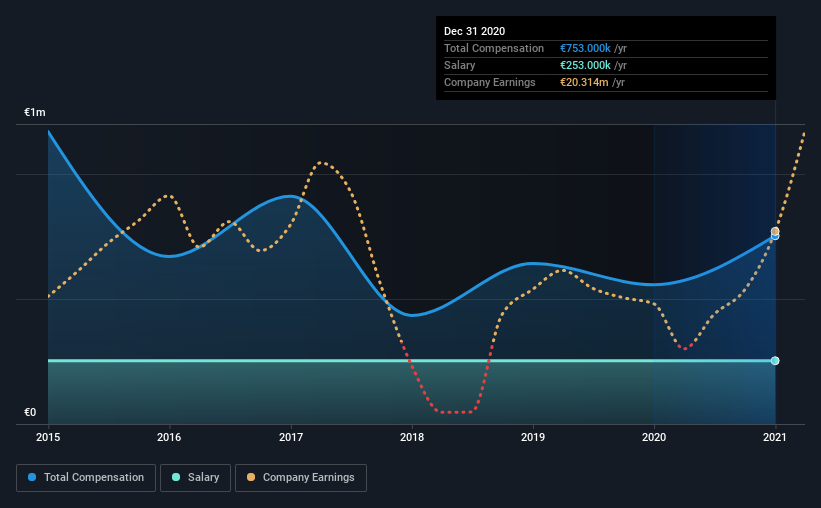The width and height of the screenshot is (821, 508).
Task: Select the 2017 axis label
Action: tap(291, 437)
